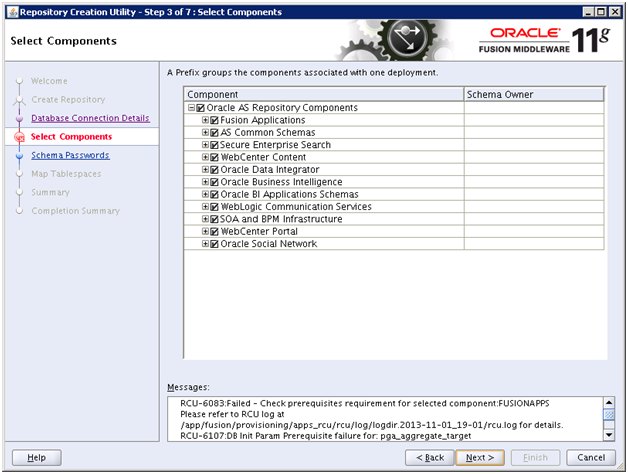The height and width of the screenshot is (474, 628).
Task: Select the Select Components step in sidebar
Action: coord(71,137)
